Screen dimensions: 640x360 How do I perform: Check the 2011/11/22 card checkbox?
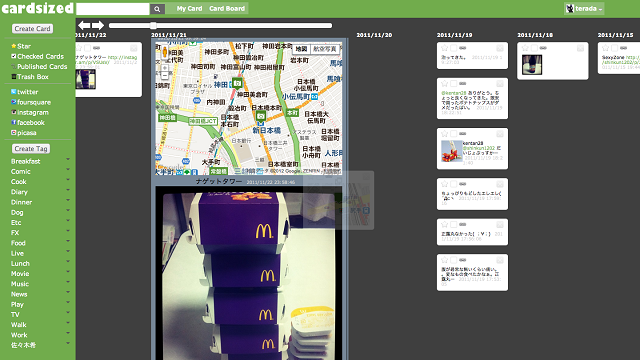(87, 48)
